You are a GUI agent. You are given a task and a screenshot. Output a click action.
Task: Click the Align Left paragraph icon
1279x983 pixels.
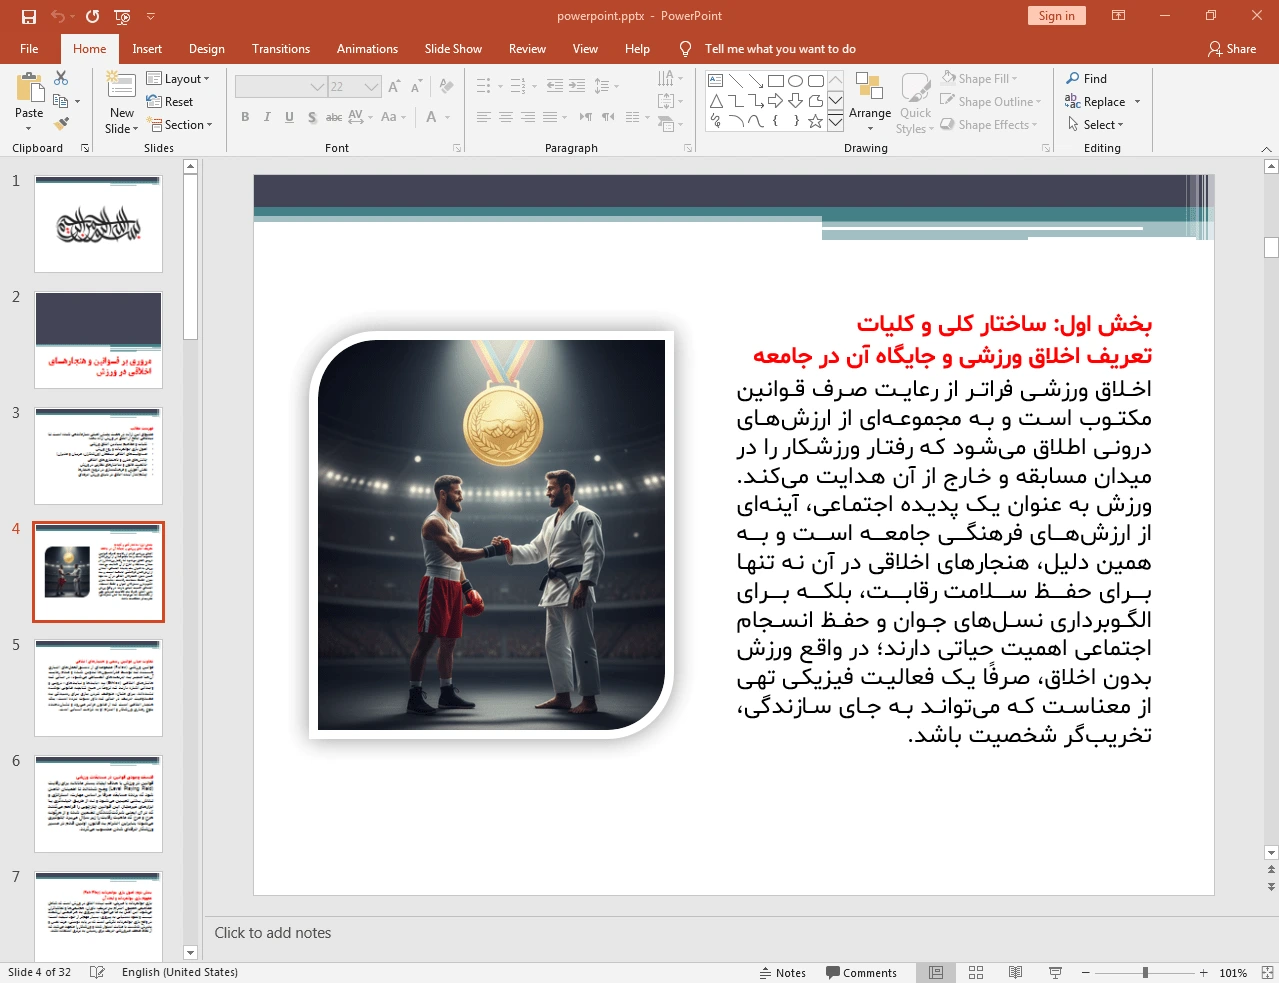[x=483, y=117]
